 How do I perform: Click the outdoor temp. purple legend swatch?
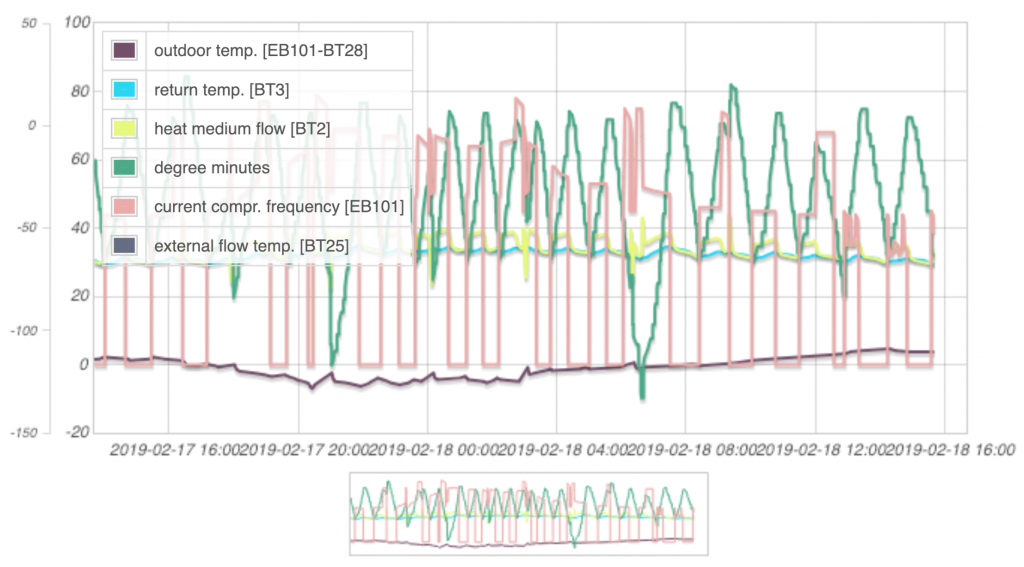(x=125, y=50)
